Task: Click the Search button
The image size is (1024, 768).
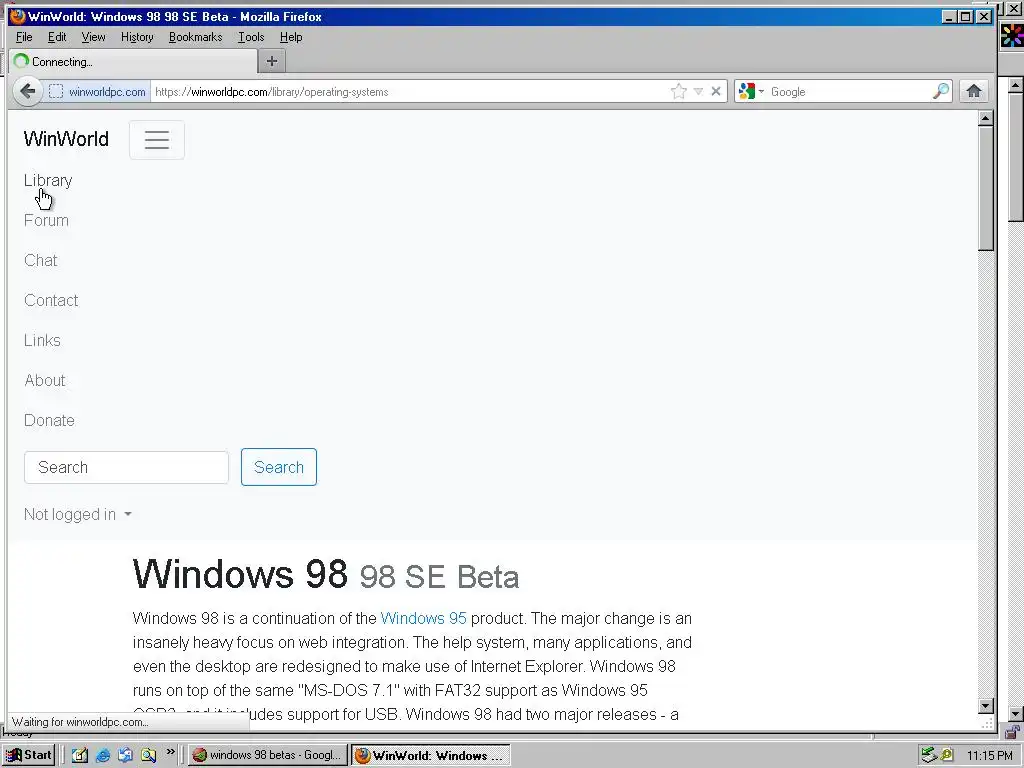Action: pos(279,467)
